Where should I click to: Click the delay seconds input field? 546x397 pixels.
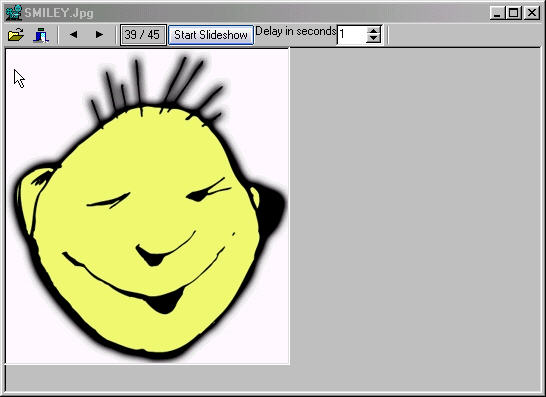(x=351, y=34)
